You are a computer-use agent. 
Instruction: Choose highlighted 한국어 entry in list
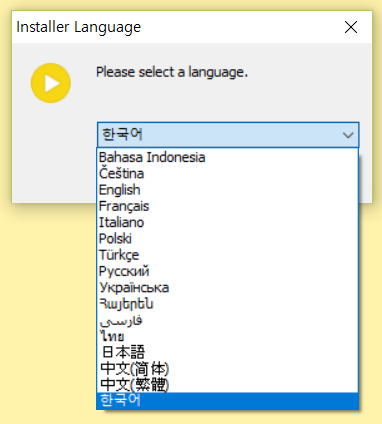pyautogui.click(x=228, y=401)
